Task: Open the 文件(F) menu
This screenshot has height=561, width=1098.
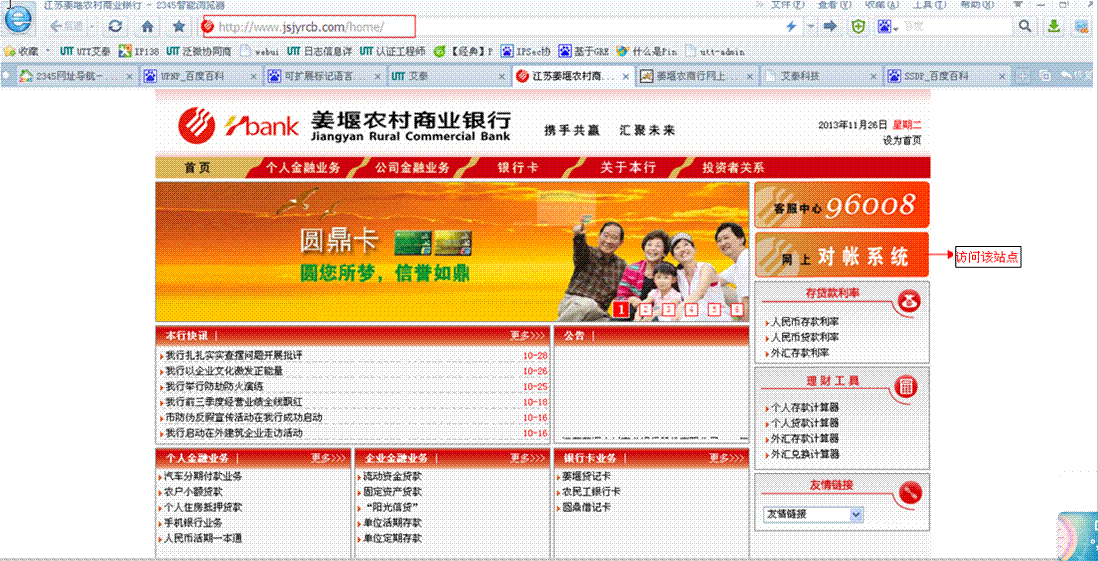Action: pyautogui.click(x=788, y=4)
